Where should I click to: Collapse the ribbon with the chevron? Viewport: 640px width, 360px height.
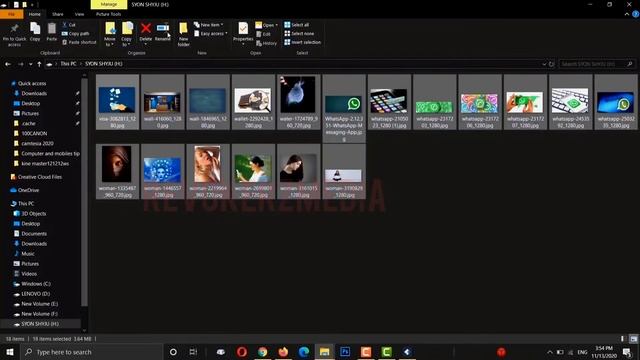(627, 14)
